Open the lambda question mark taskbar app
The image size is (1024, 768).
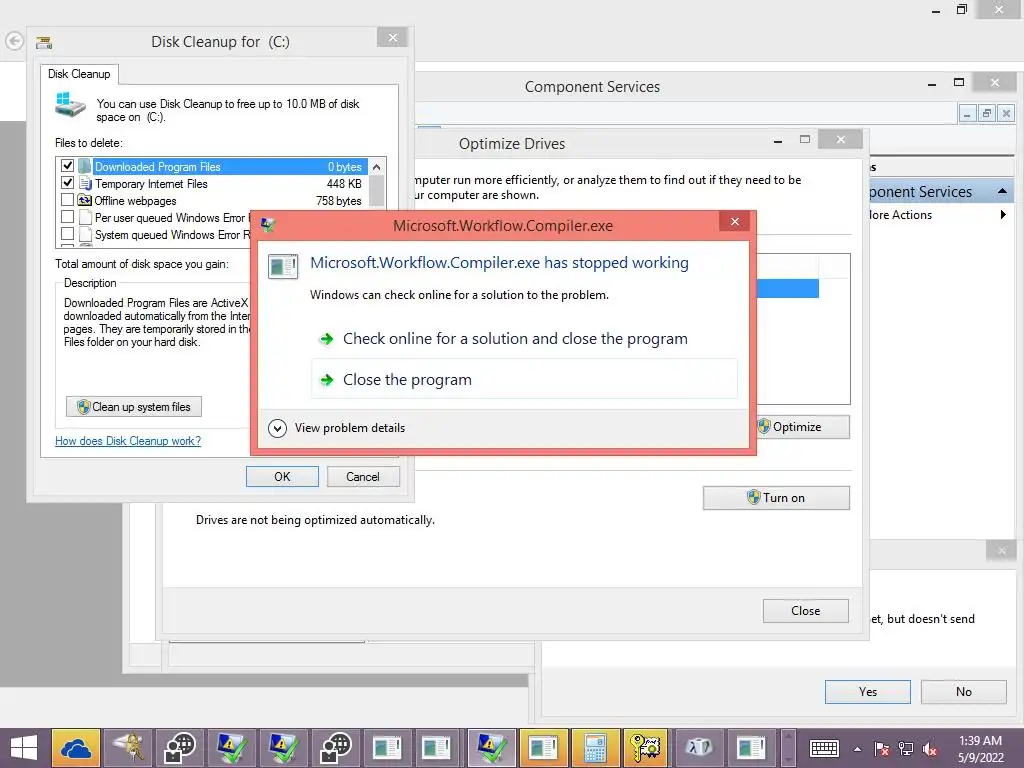[x=699, y=748]
